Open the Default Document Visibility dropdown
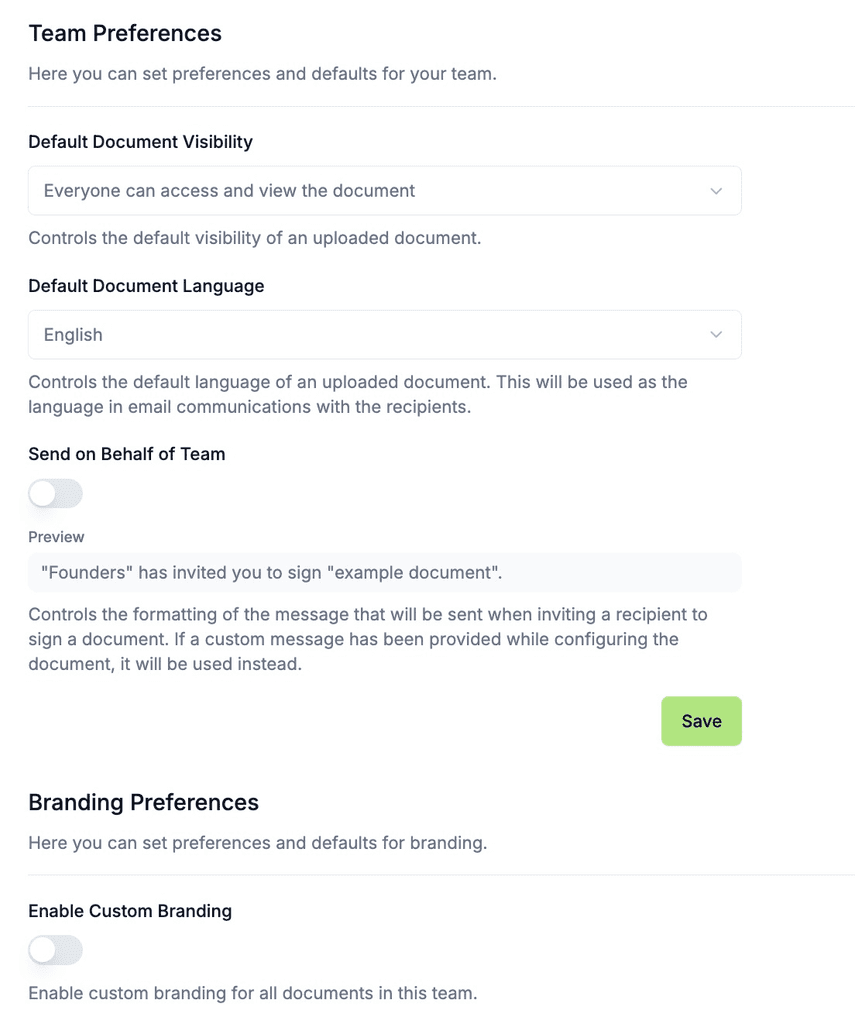This screenshot has width=855, height=1024. (385, 191)
